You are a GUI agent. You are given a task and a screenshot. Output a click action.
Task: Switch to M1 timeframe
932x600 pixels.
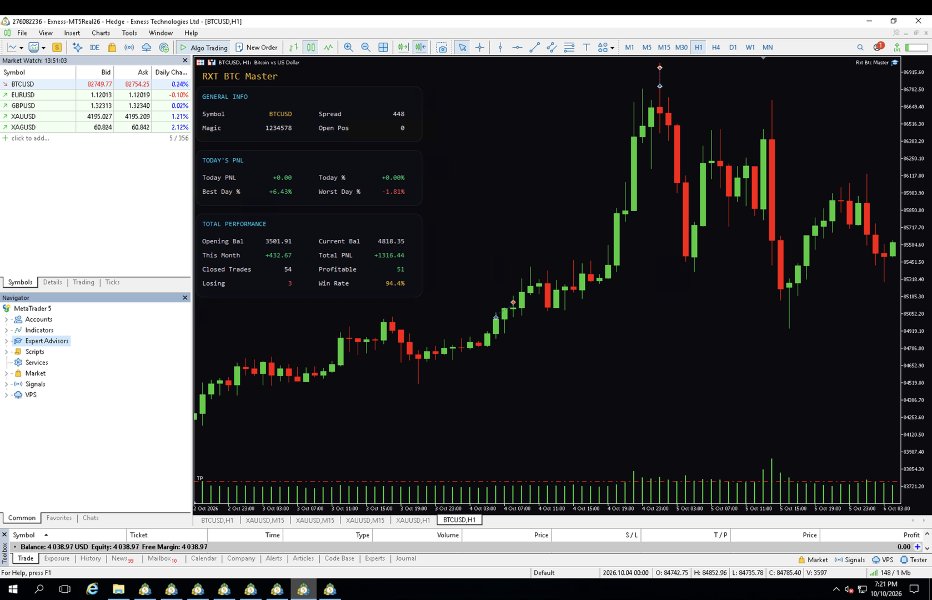click(629, 47)
